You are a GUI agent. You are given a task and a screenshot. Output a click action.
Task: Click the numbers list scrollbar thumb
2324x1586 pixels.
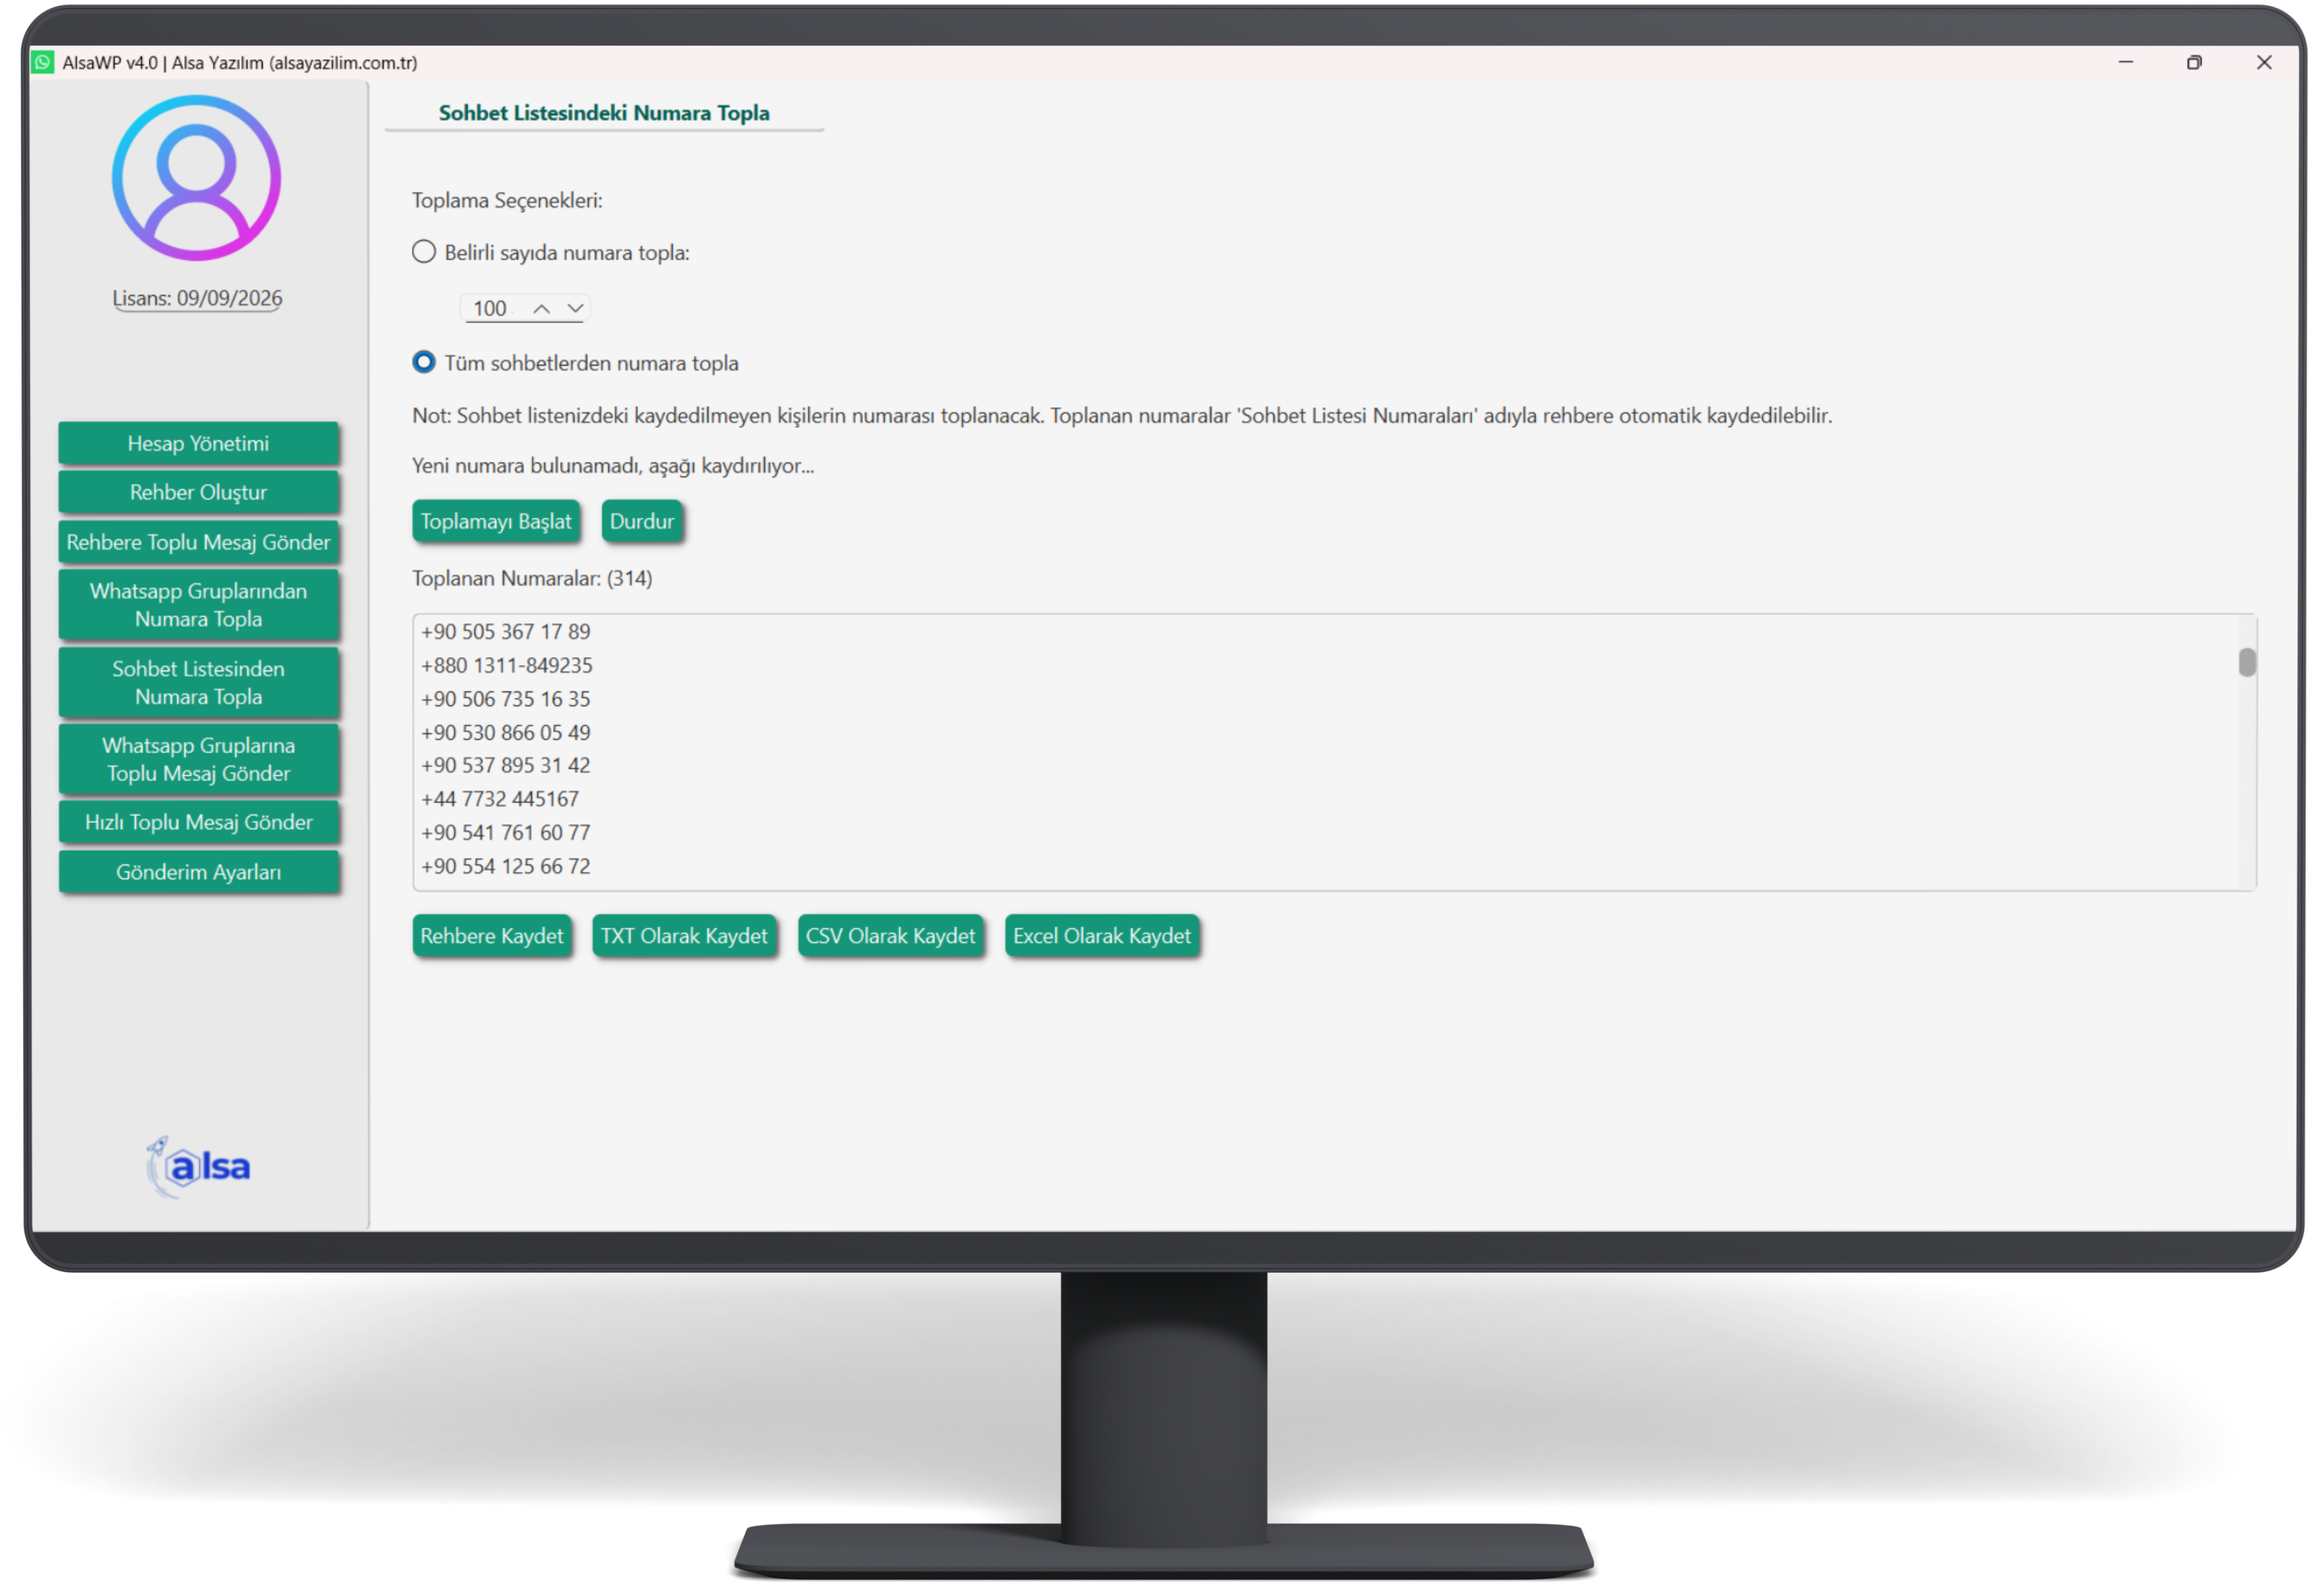[x=2247, y=662]
